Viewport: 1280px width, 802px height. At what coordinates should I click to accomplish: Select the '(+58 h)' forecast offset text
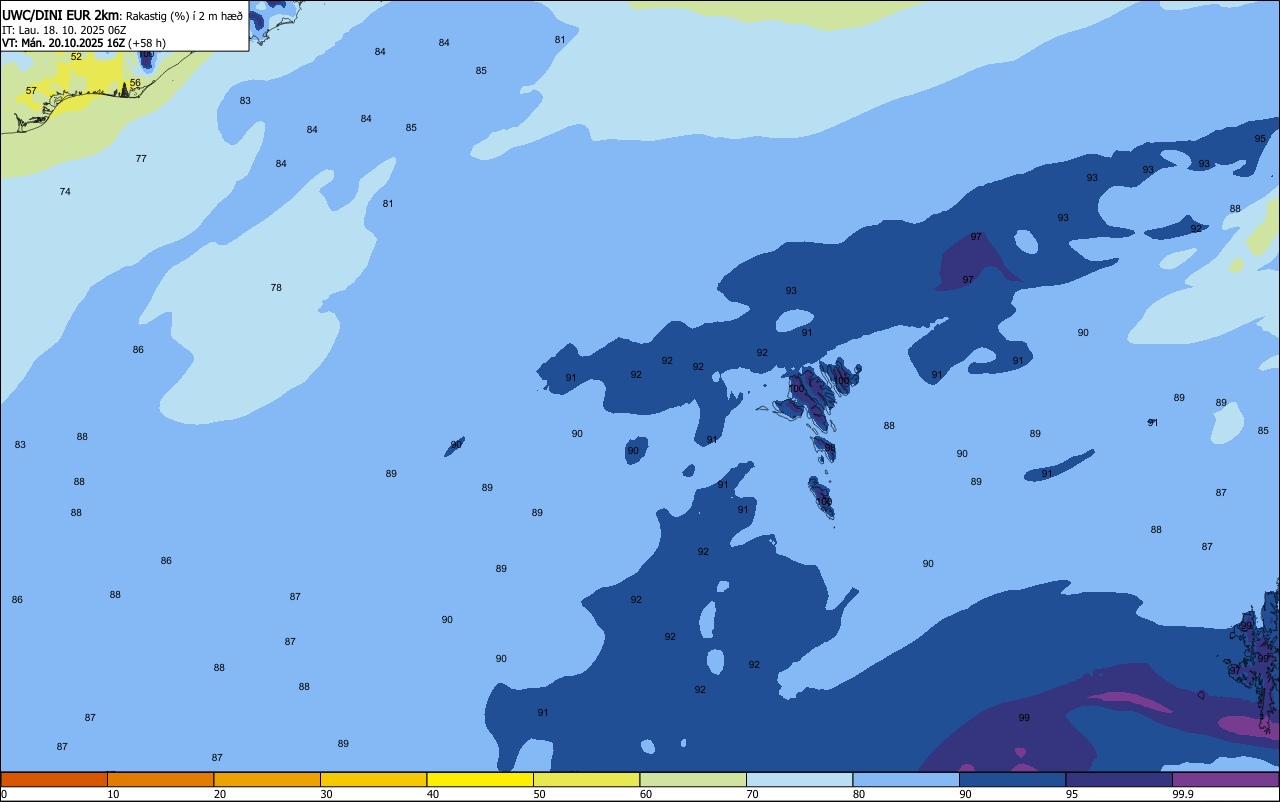[x=146, y=43]
